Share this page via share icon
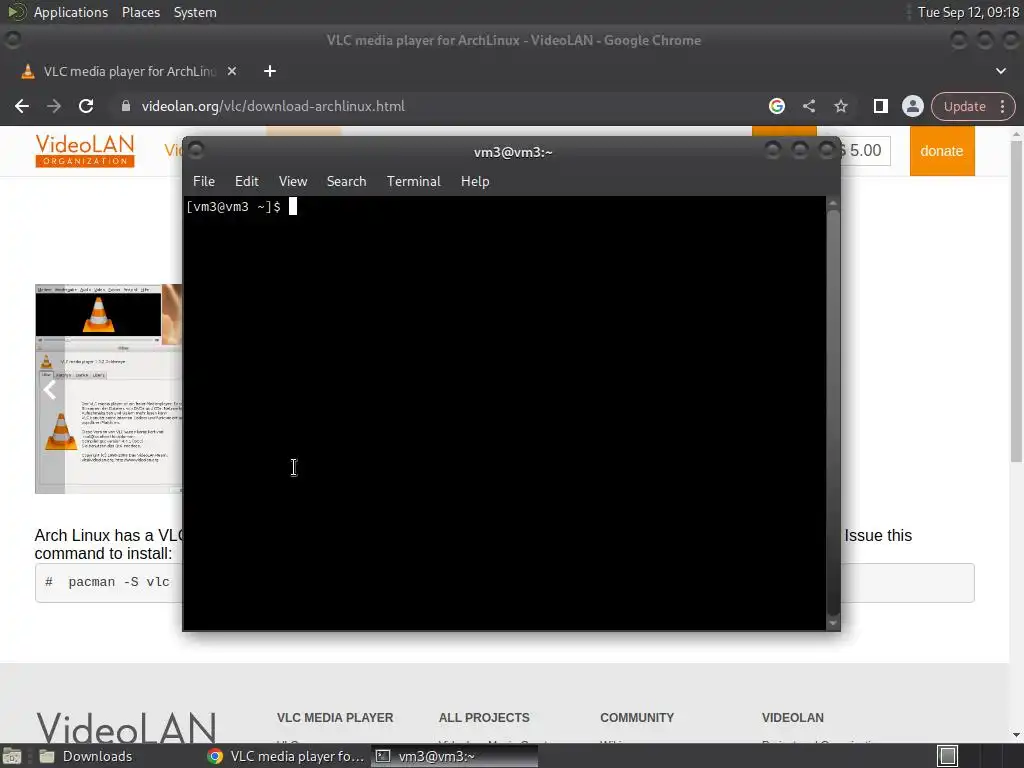 coord(808,106)
